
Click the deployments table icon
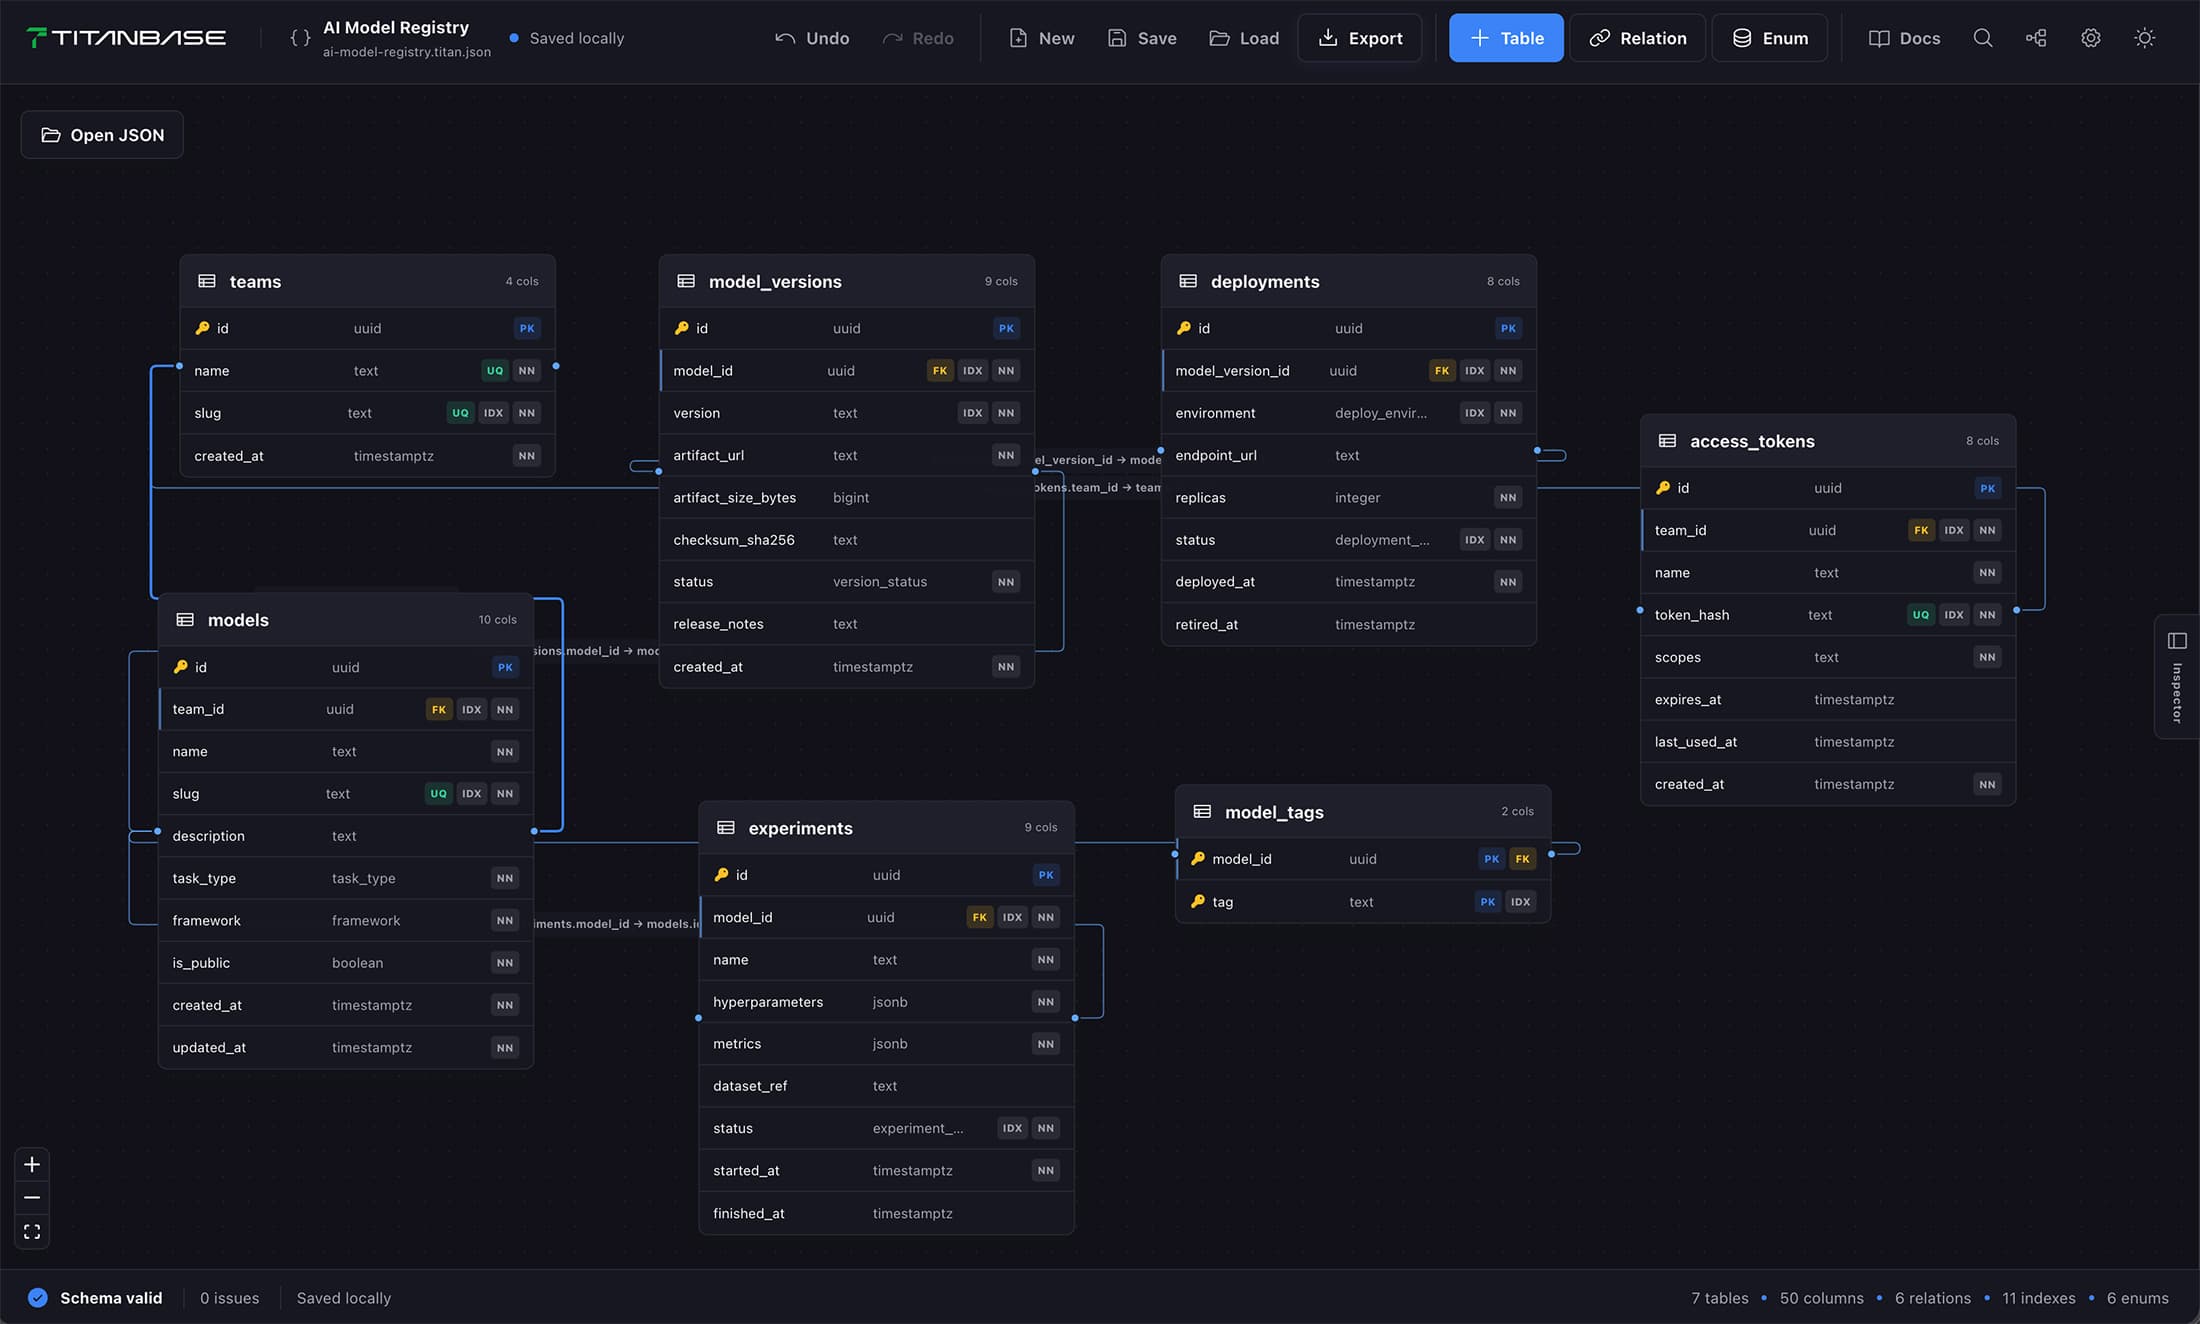[1188, 281]
